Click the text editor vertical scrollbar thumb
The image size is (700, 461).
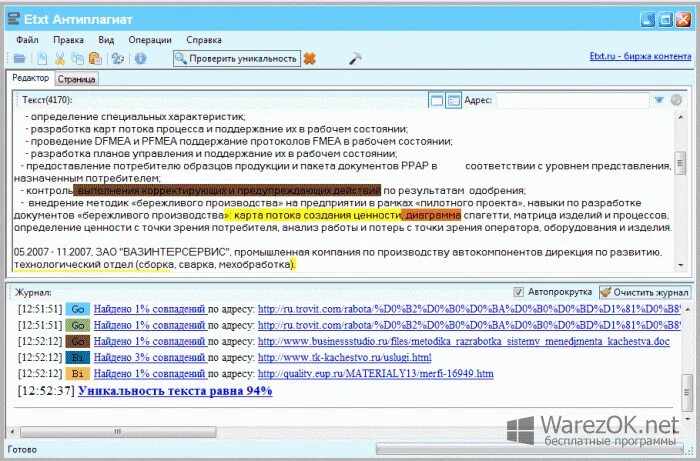pos(680,164)
